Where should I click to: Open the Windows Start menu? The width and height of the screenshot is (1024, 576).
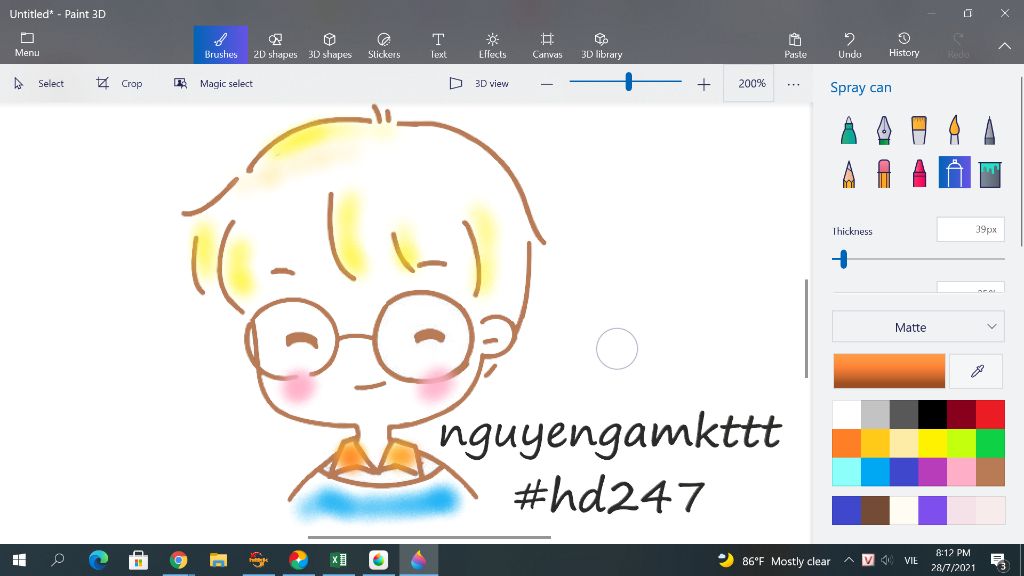(x=19, y=560)
